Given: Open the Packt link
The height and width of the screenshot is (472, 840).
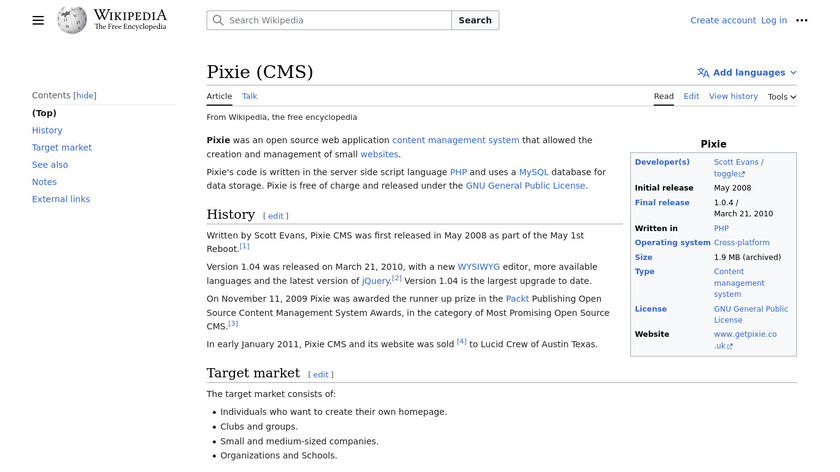Looking at the screenshot, I should (517, 298).
